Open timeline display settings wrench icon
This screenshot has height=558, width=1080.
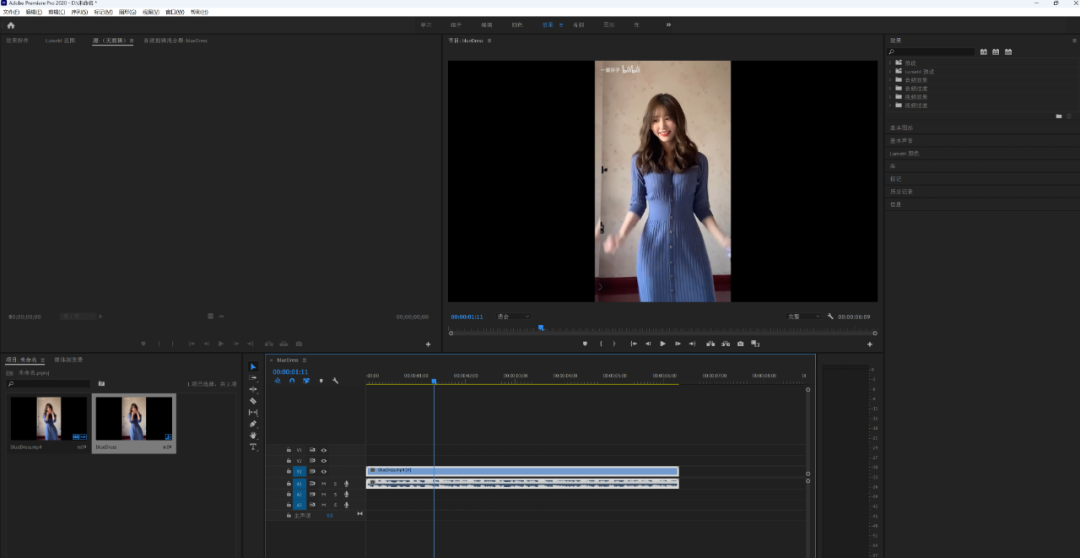click(335, 381)
